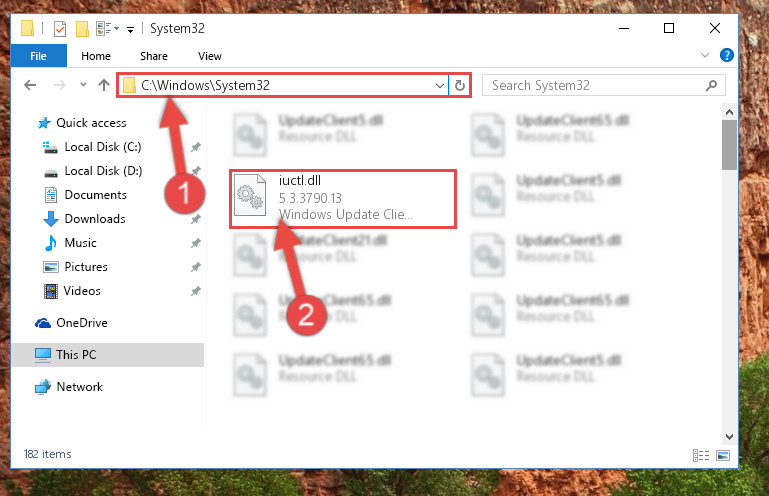Click in the Search System32 field
769x496 pixels.
point(596,85)
